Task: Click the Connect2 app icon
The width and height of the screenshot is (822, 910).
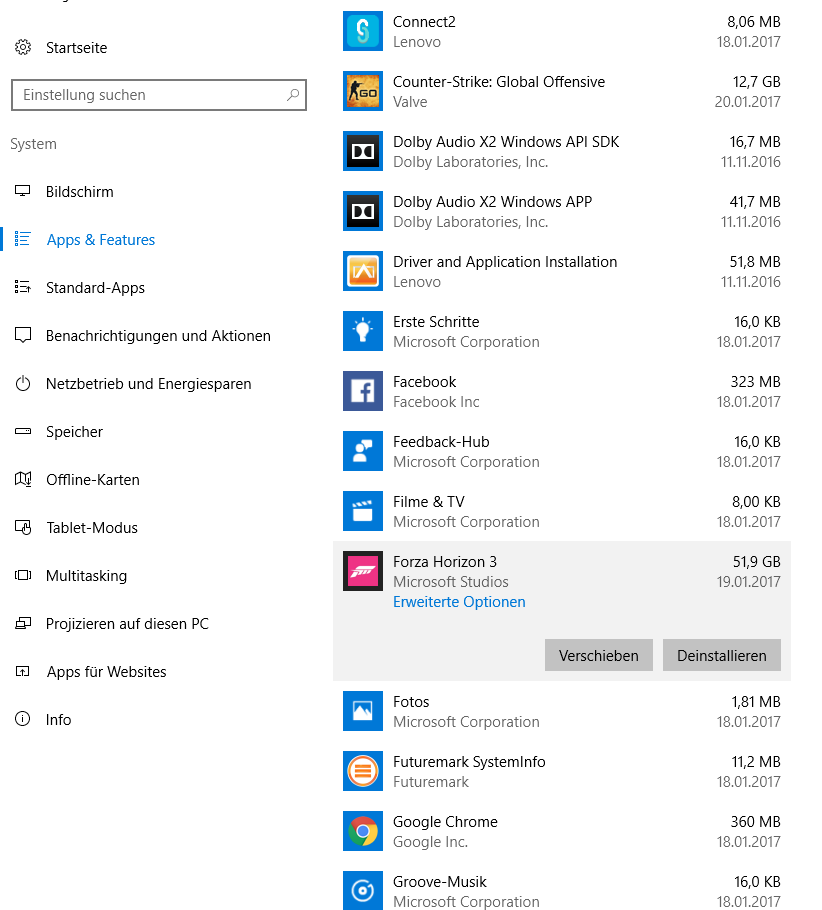Action: pyautogui.click(x=363, y=31)
